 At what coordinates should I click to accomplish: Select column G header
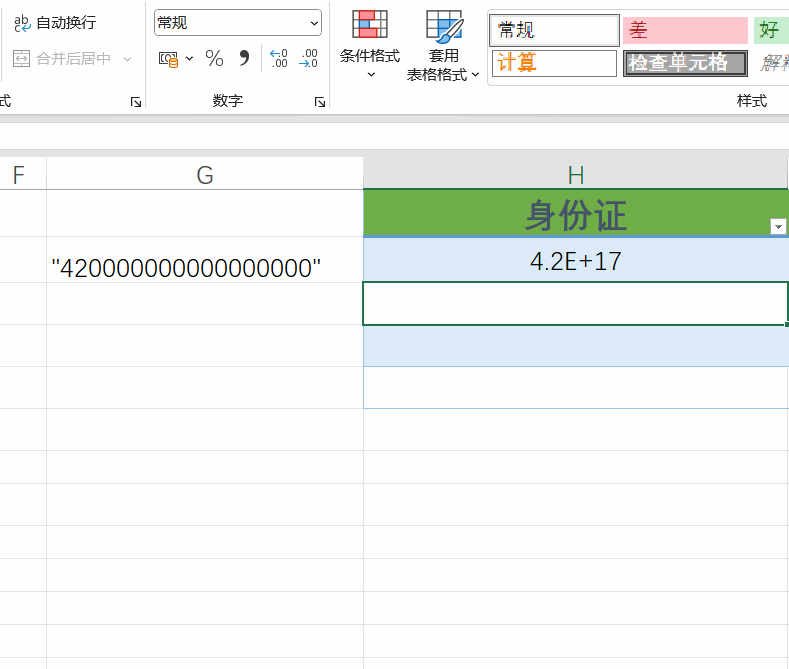[x=205, y=175]
